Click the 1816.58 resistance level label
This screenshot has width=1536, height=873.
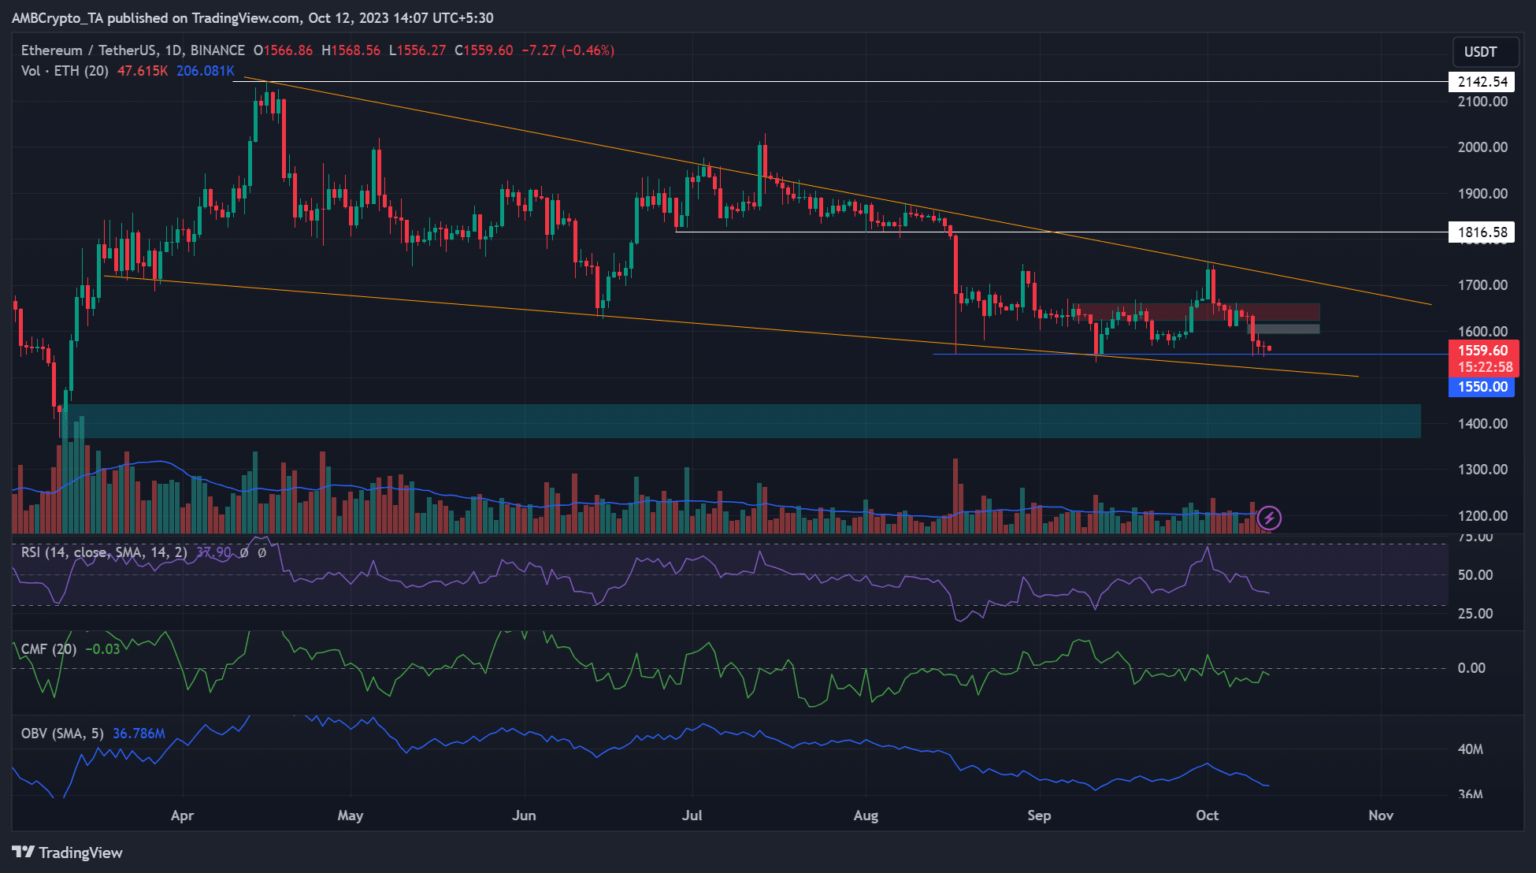pyautogui.click(x=1480, y=232)
